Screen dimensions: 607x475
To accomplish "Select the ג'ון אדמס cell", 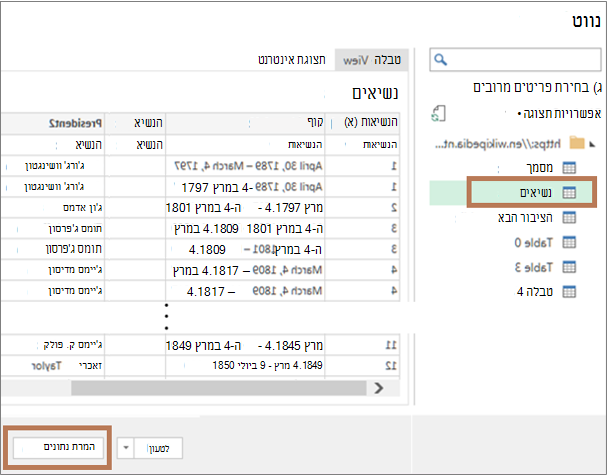I will point(53,208).
